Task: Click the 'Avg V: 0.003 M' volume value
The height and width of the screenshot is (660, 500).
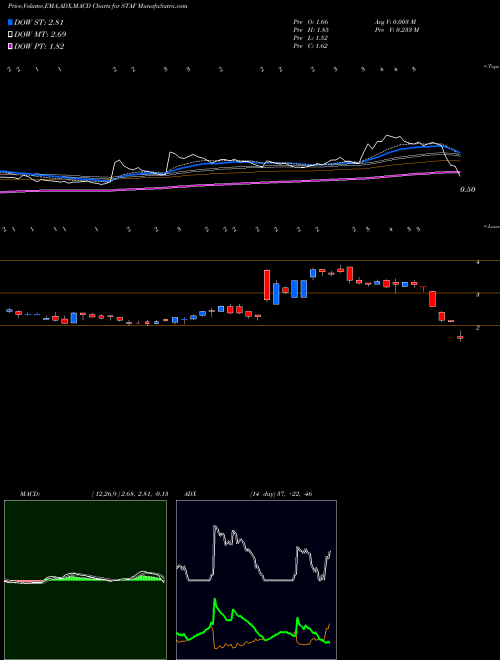Action: point(395,21)
